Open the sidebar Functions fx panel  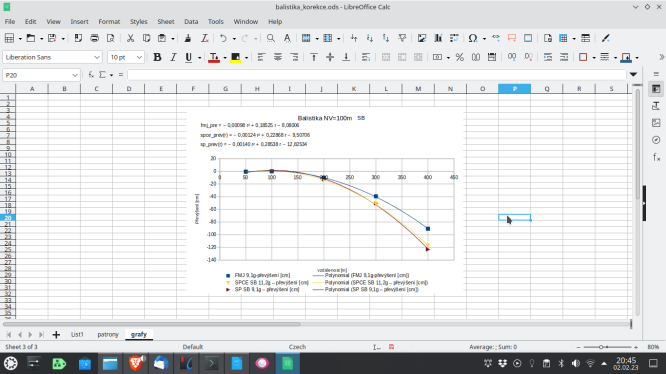point(656,157)
